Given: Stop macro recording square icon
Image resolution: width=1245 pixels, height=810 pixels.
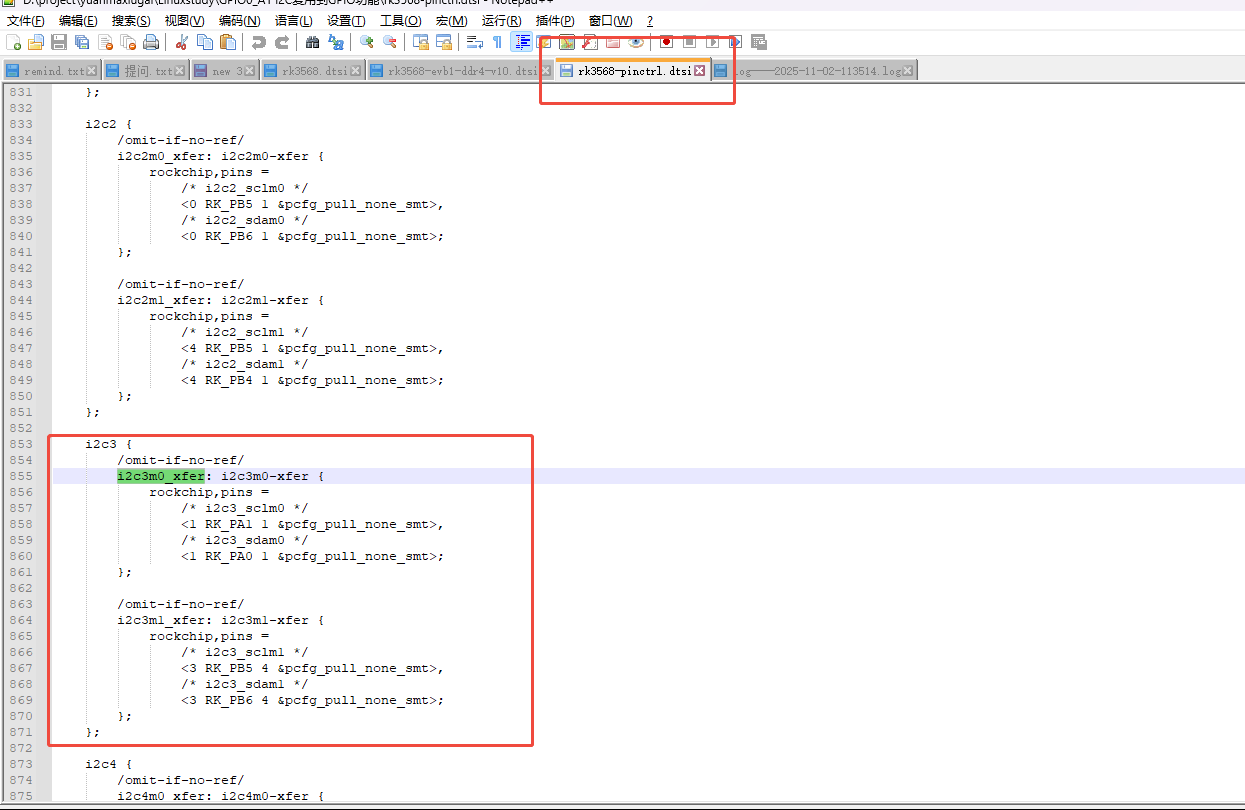Looking at the screenshot, I should pos(689,42).
